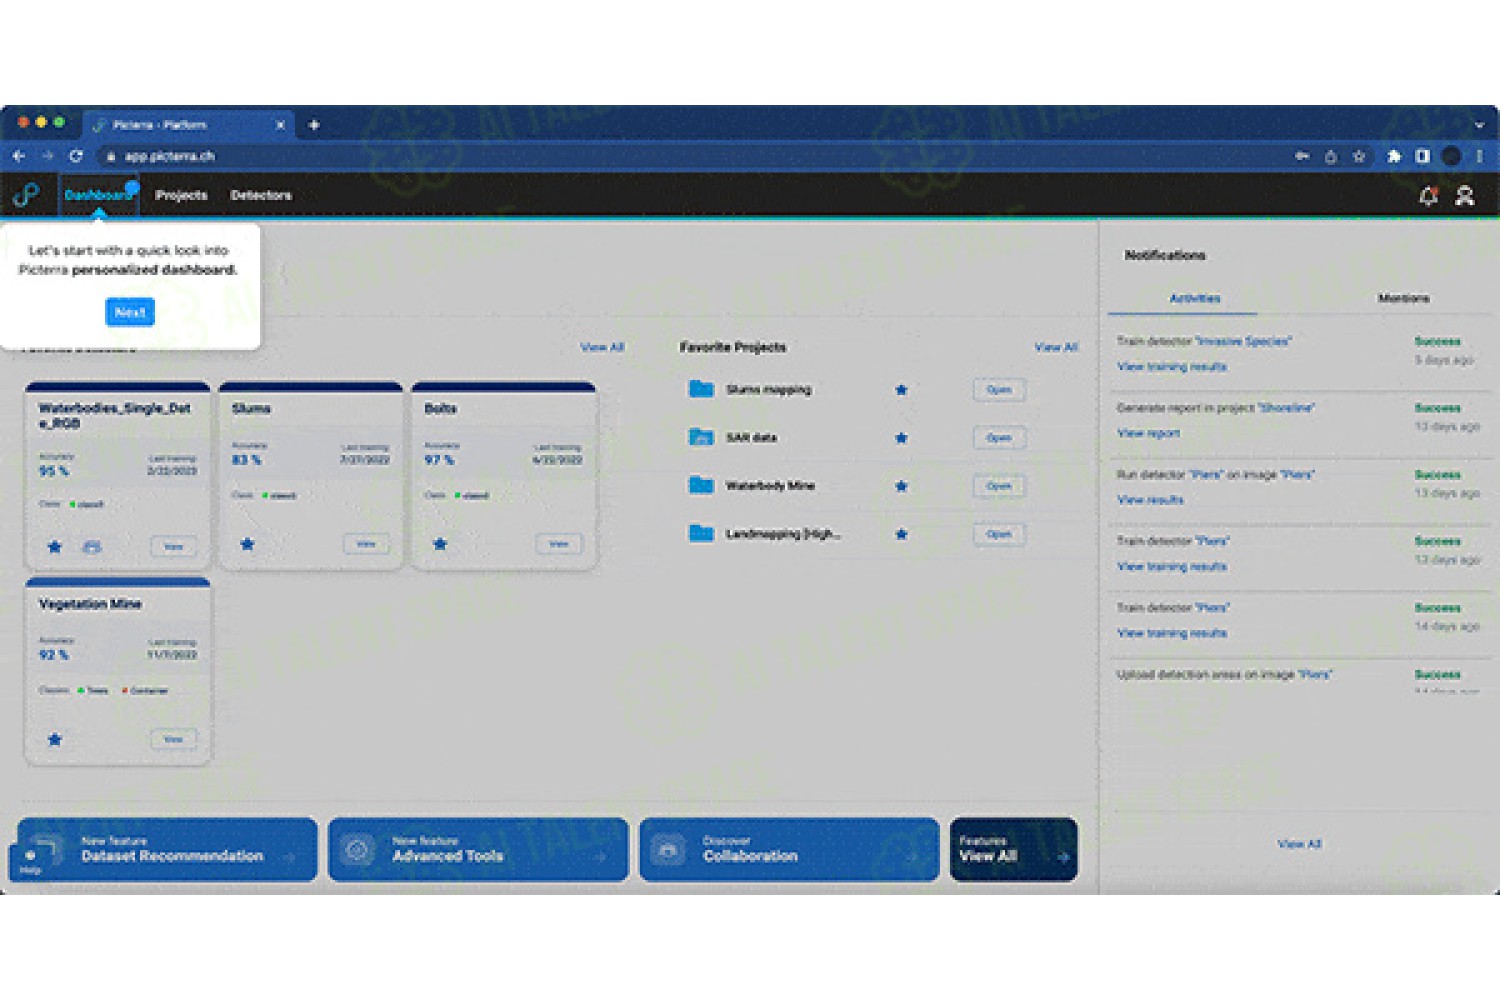Expand the browser tab search chevron
Image resolution: width=1500 pixels, height=1000 pixels.
tap(1479, 125)
